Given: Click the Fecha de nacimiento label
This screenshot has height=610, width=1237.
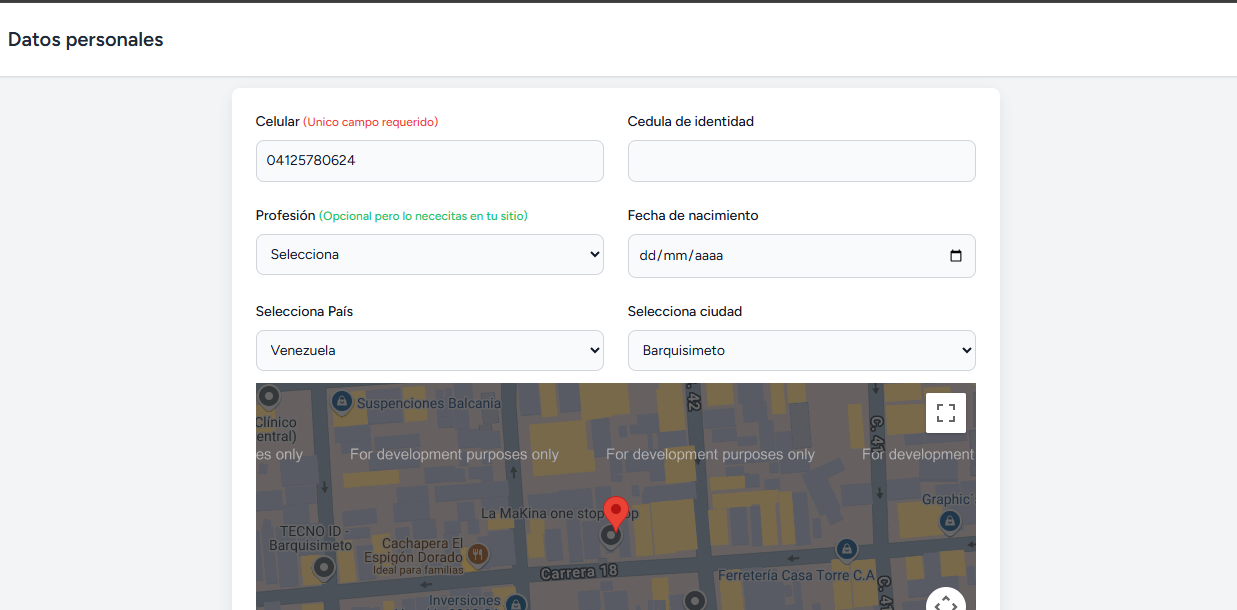Looking at the screenshot, I should tap(693, 215).
